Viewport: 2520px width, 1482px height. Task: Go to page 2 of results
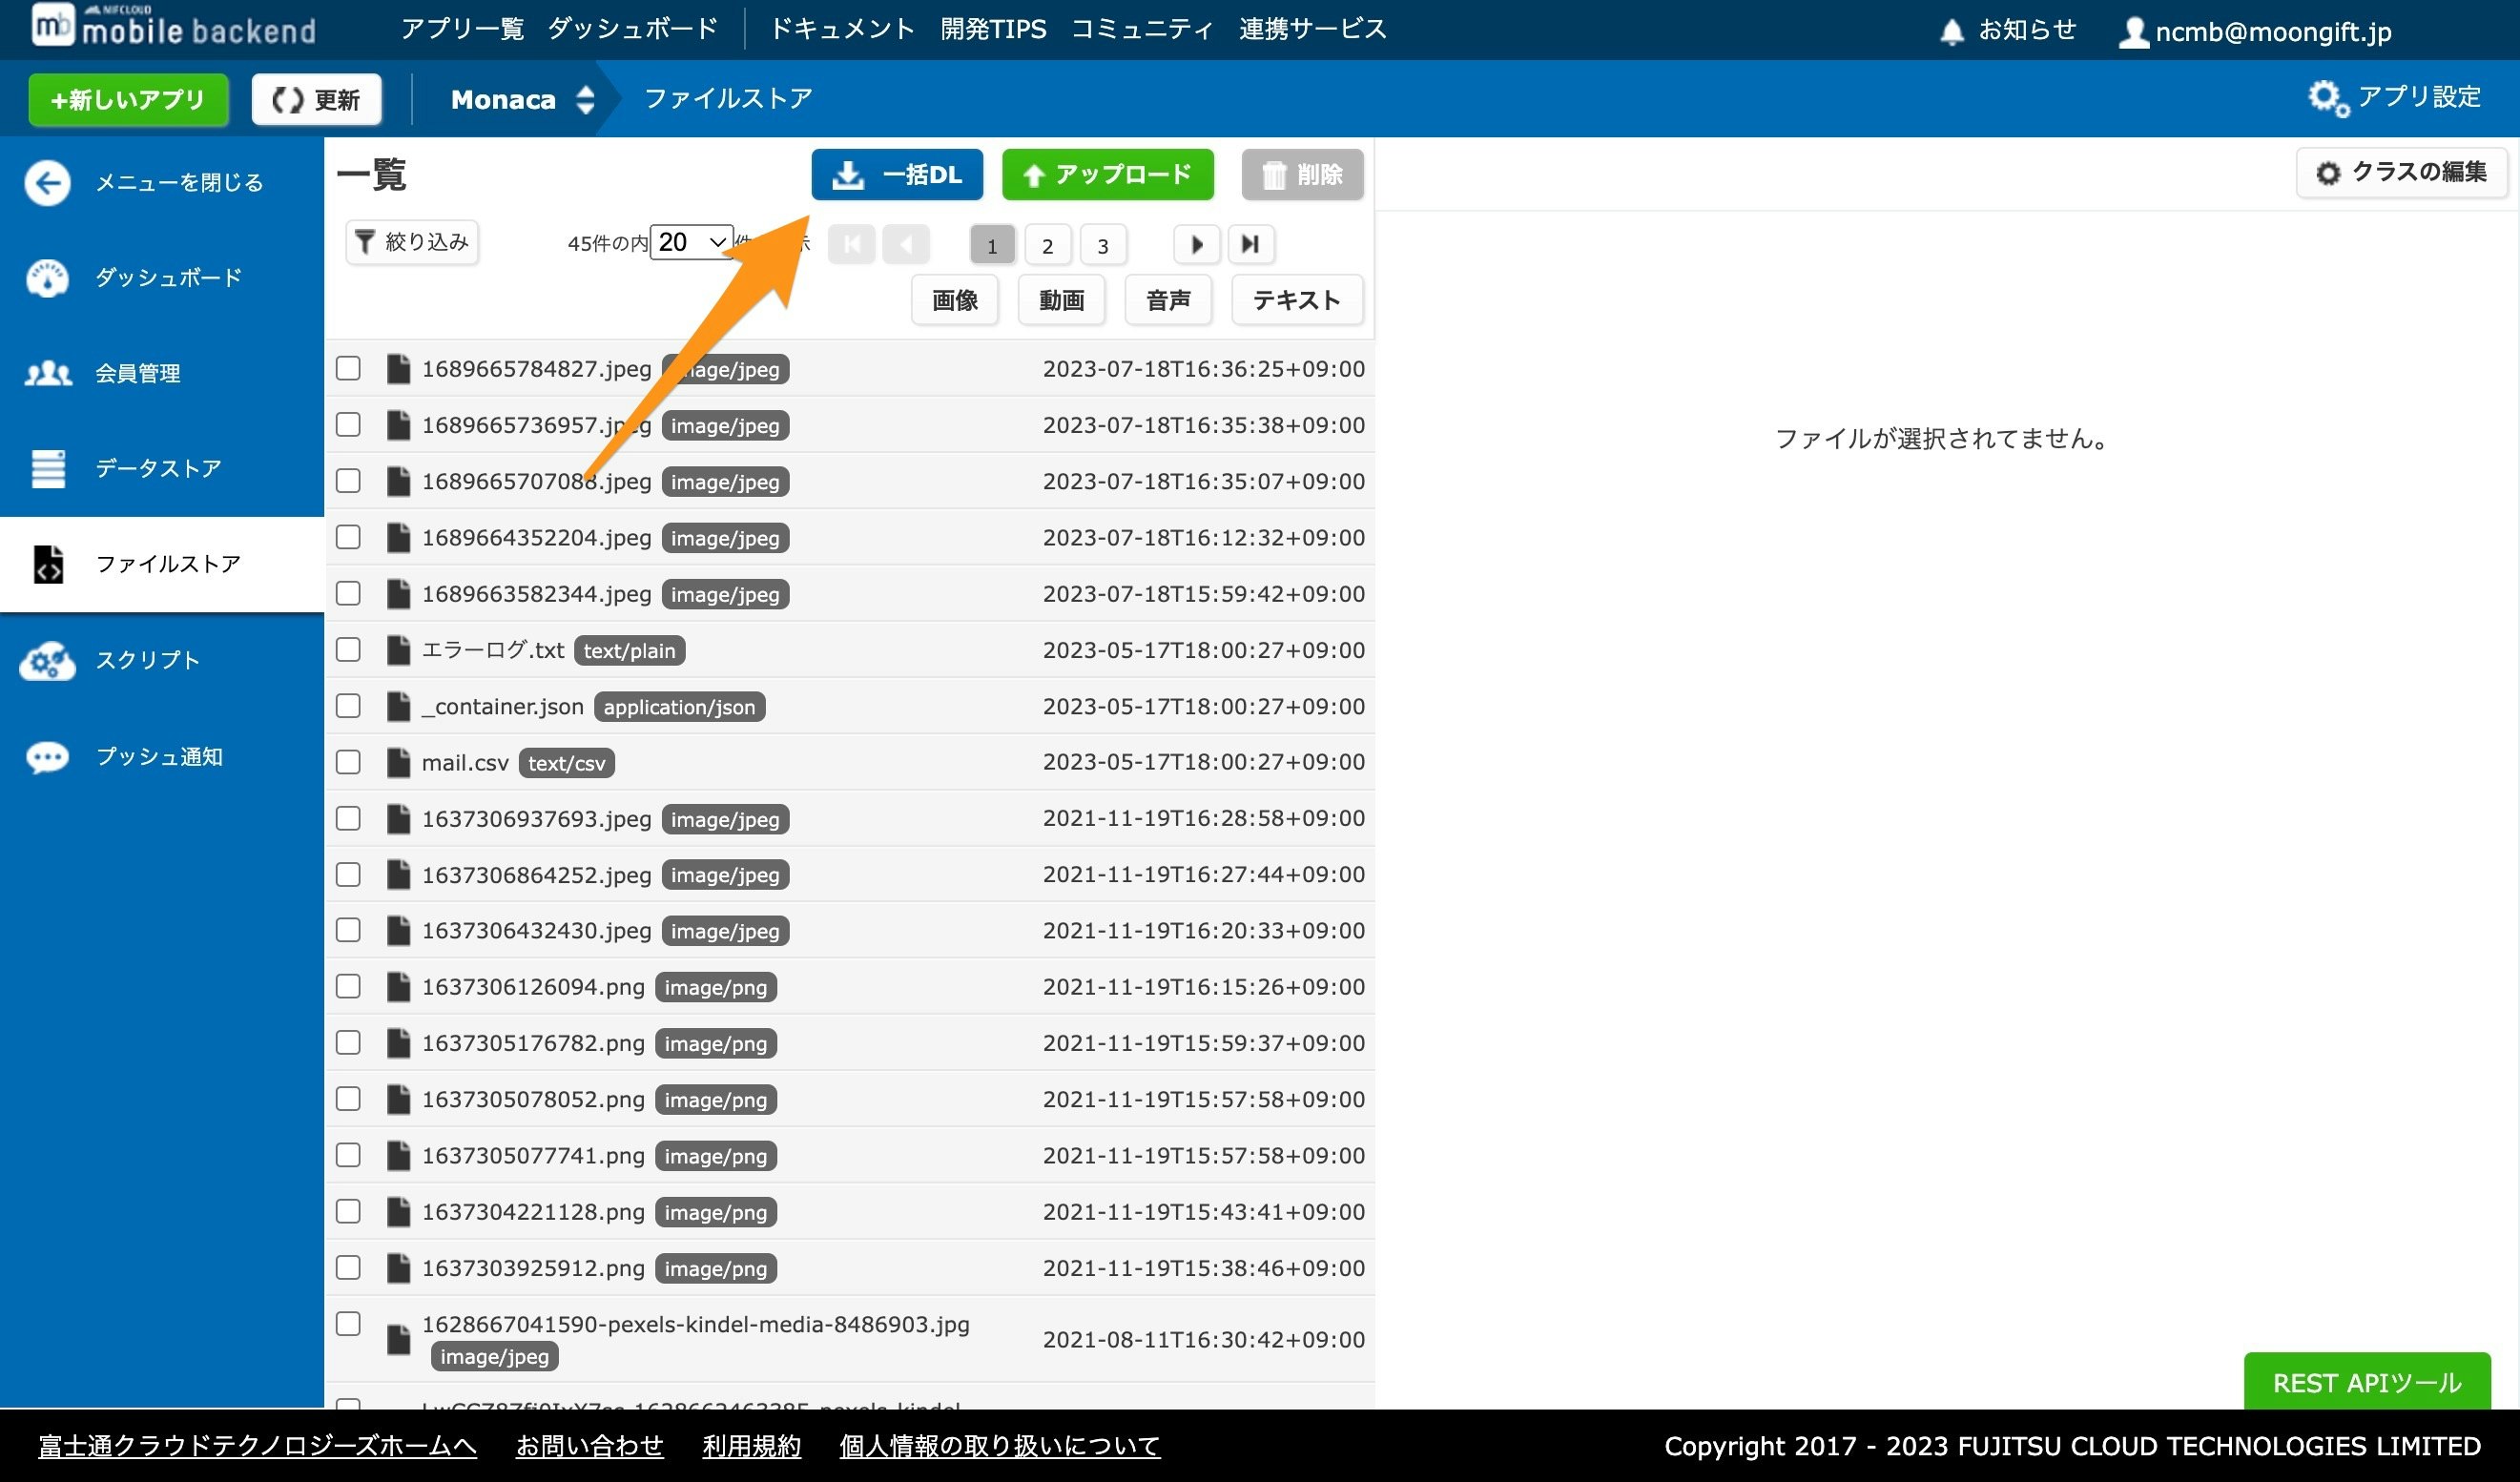[1047, 244]
